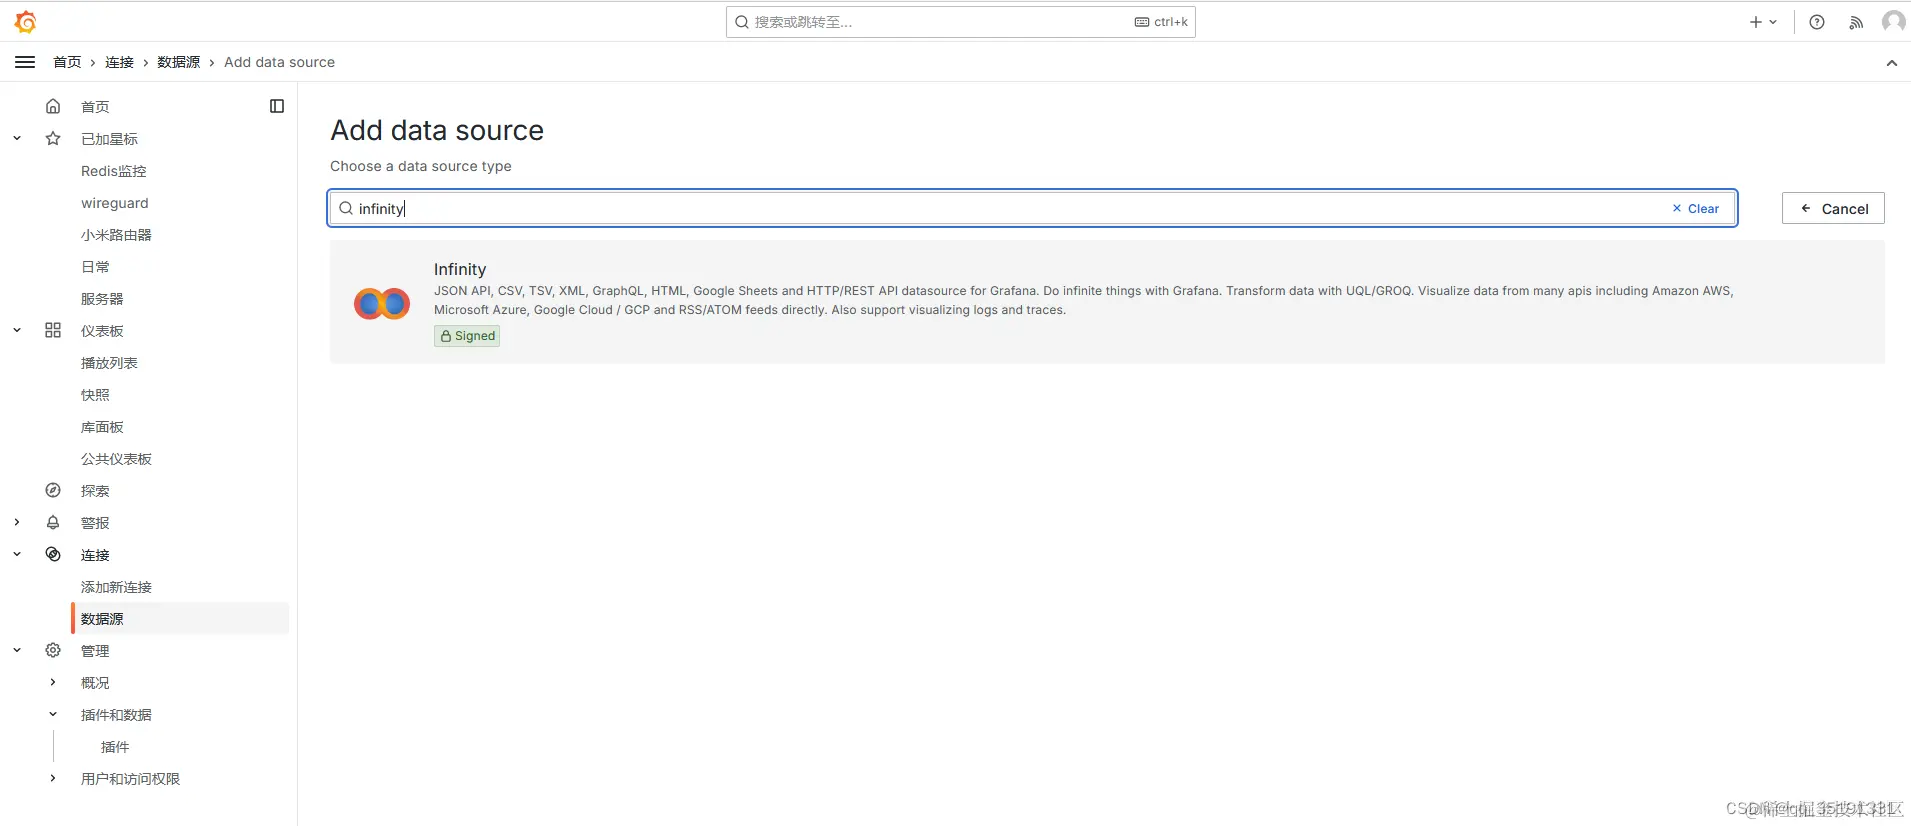This screenshot has width=1911, height=826.
Task: Open the wireguard dashboard
Action: (114, 203)
